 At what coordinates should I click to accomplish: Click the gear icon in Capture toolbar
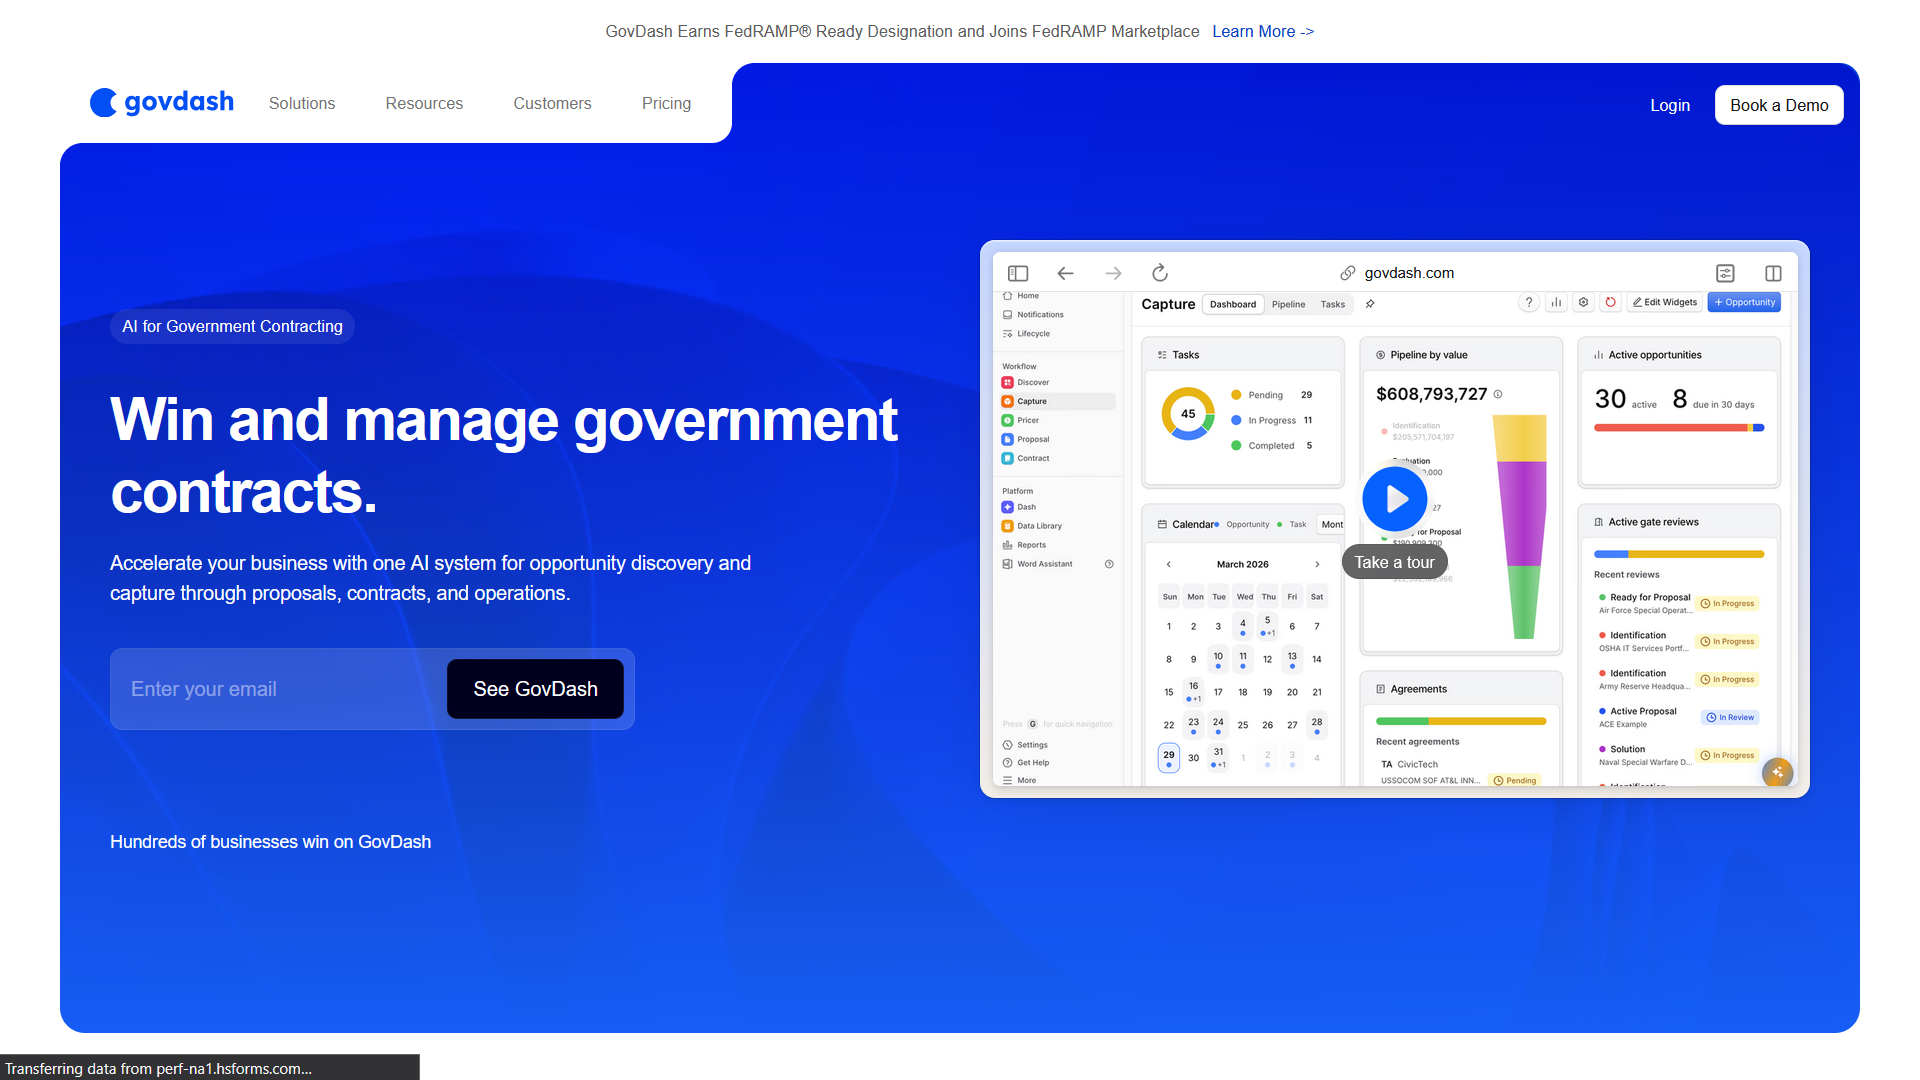(x=1583, y=302)
